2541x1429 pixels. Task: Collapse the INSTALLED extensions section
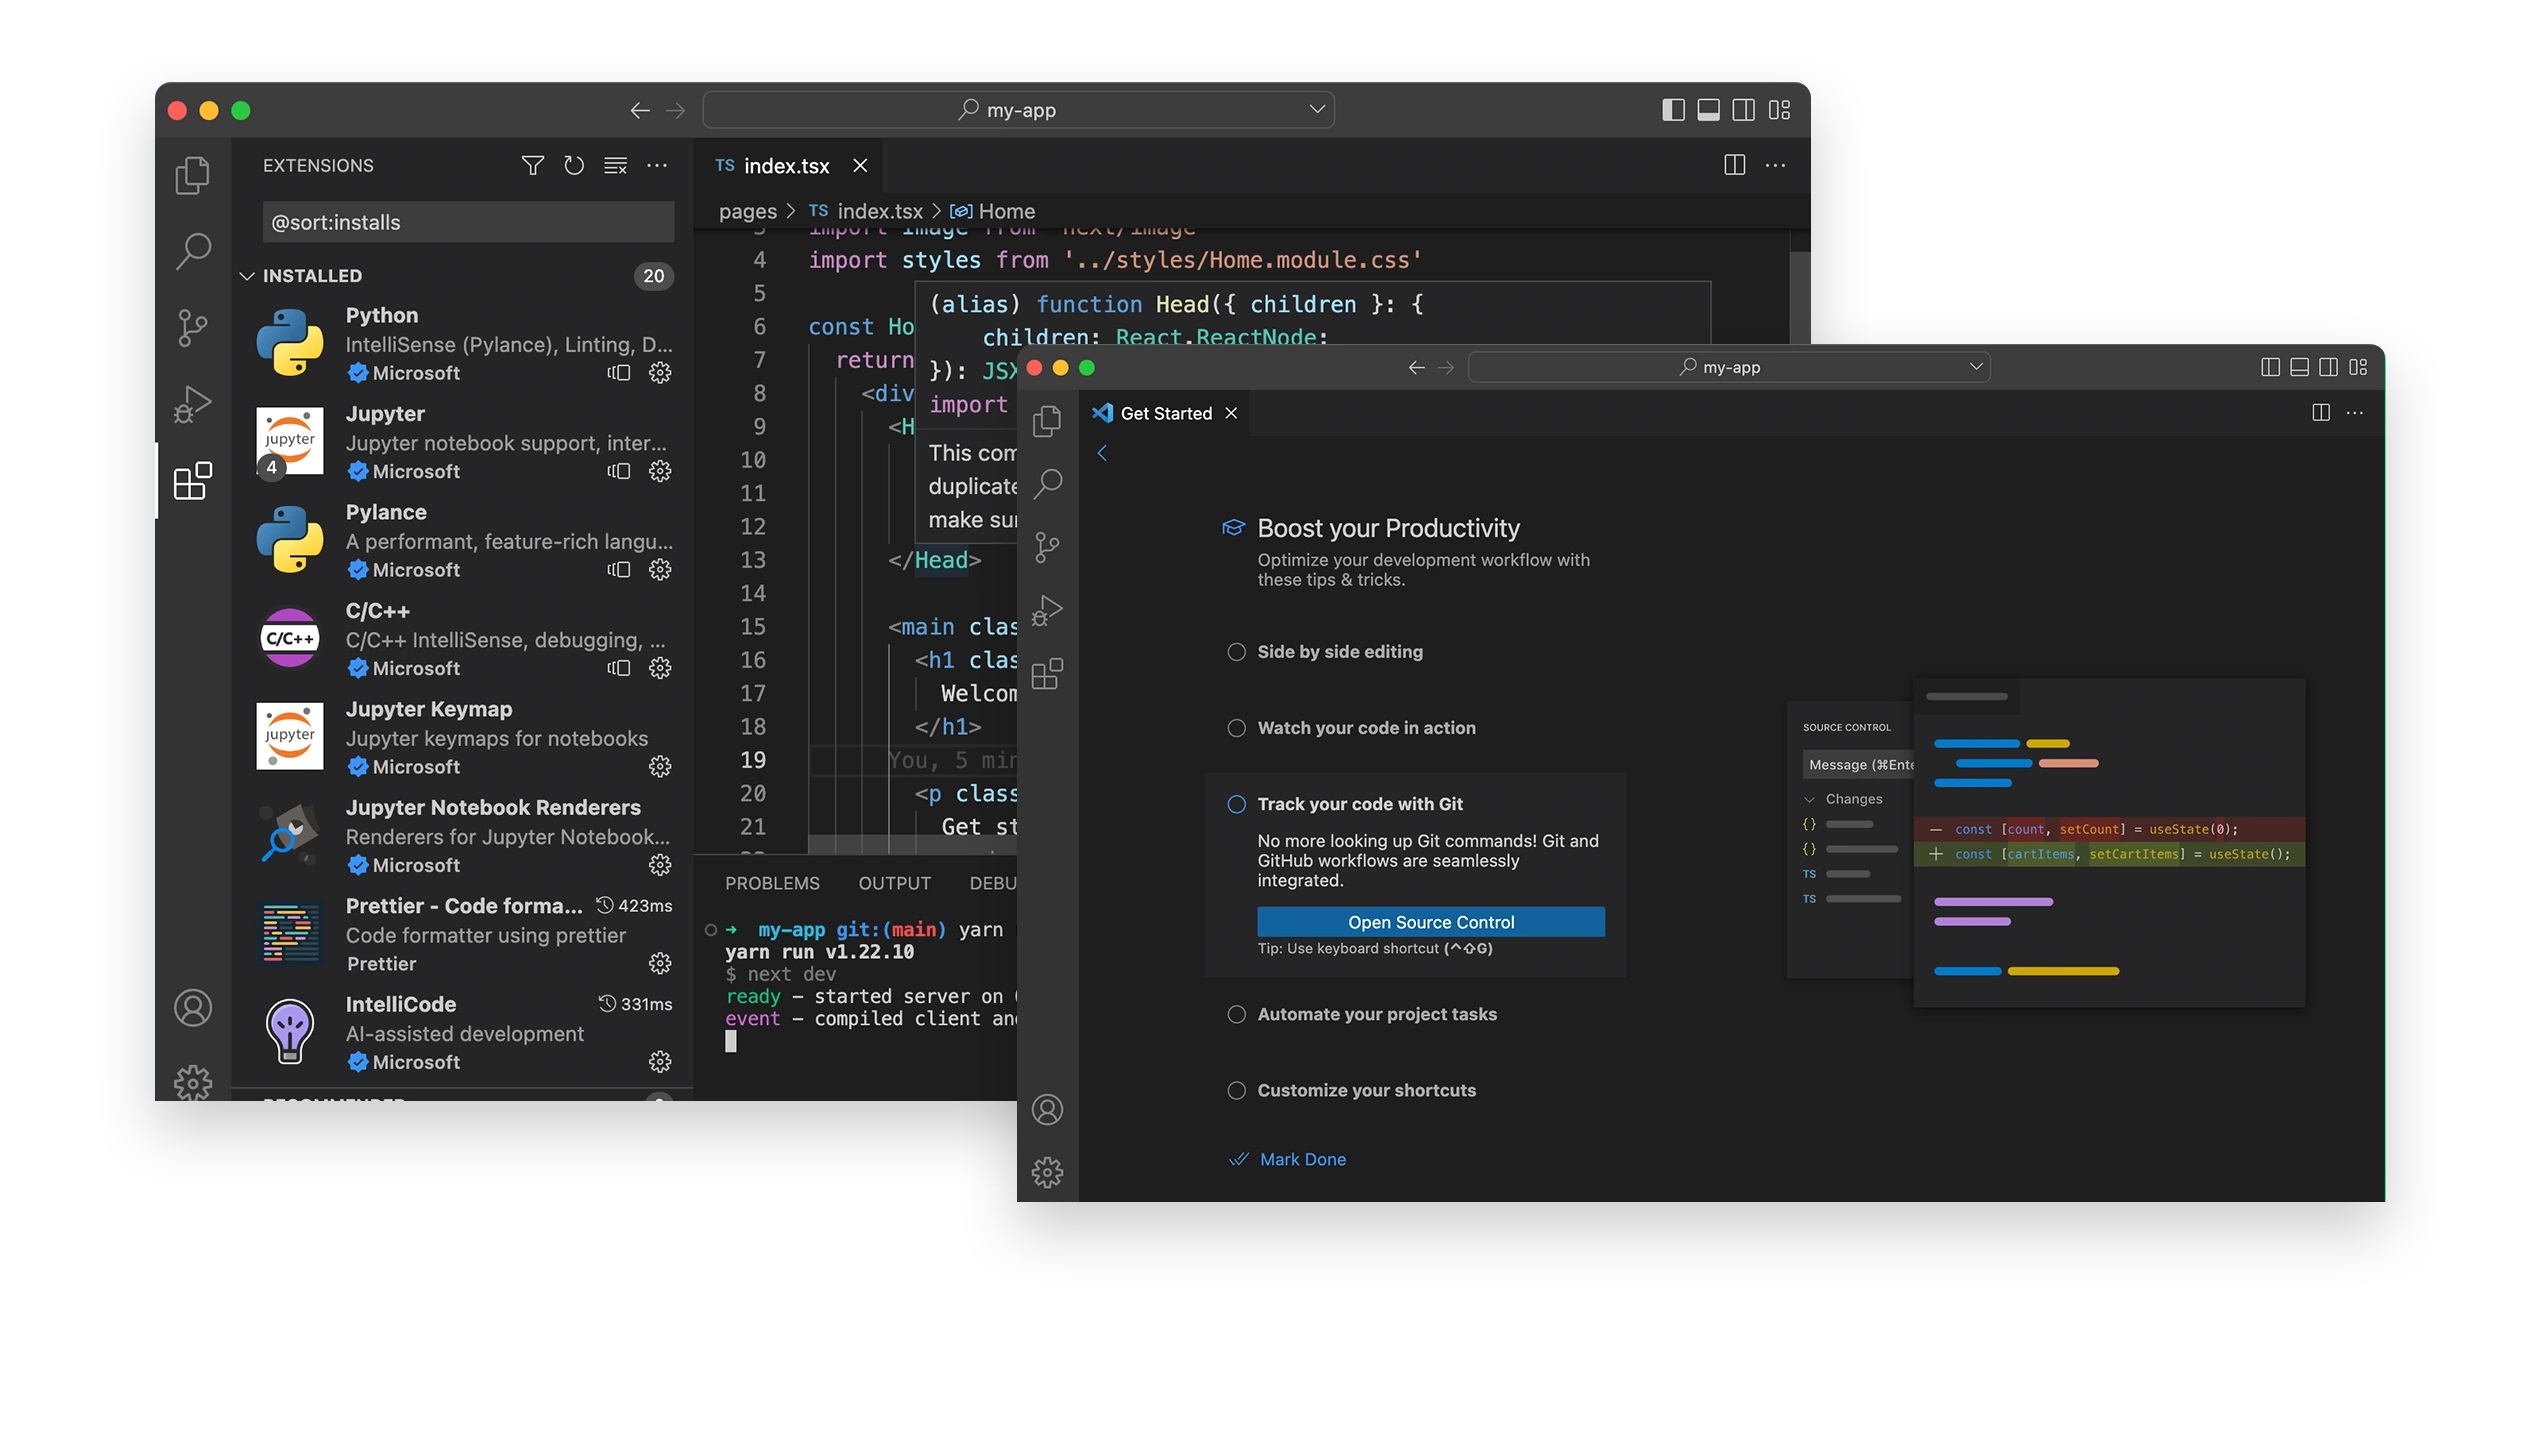(x=247, y=275)
